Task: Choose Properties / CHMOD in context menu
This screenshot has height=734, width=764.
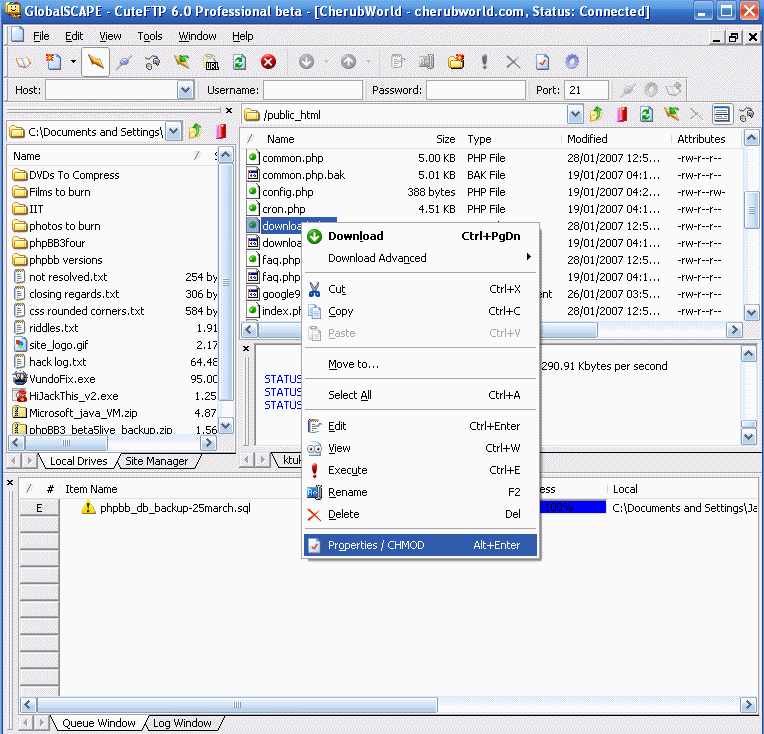Action: point(420,545)
